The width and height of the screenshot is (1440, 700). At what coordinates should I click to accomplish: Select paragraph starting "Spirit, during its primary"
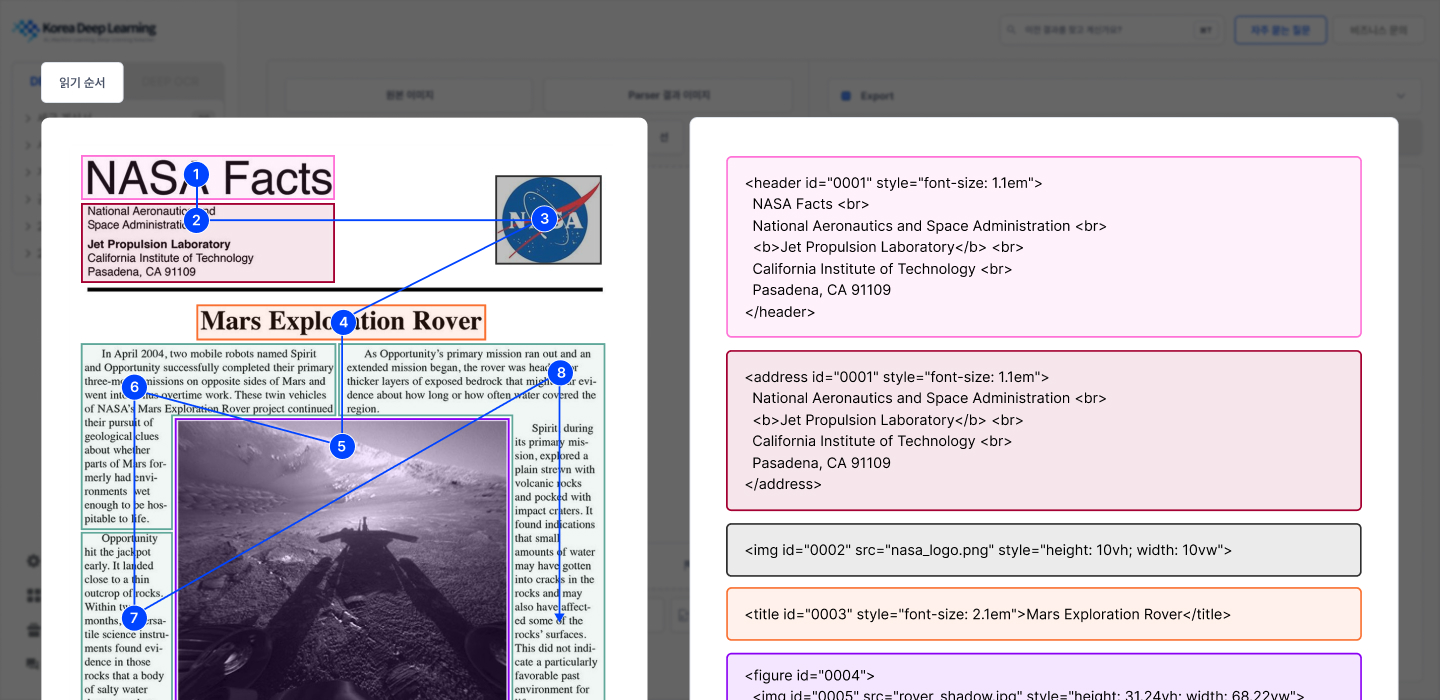click(559, 560)
